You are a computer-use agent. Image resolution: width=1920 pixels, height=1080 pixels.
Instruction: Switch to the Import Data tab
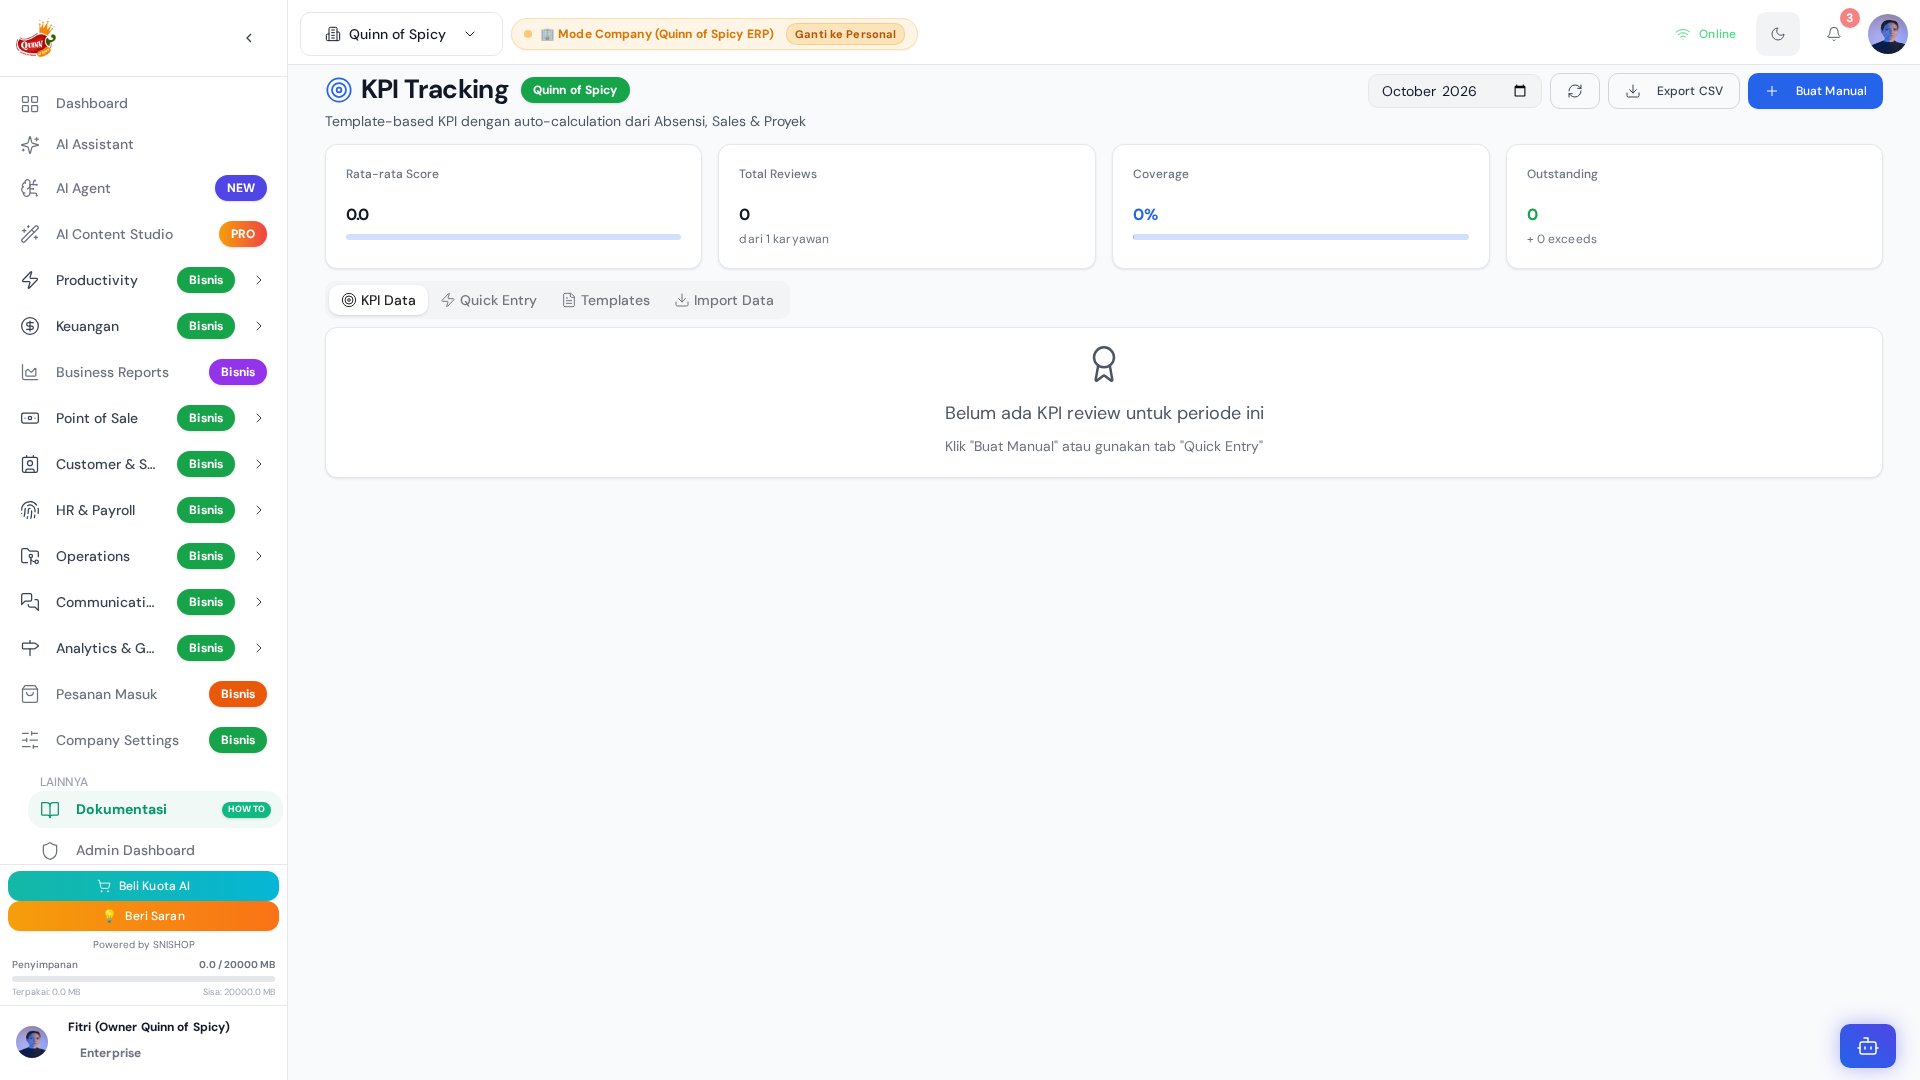[x=724, y=300]
